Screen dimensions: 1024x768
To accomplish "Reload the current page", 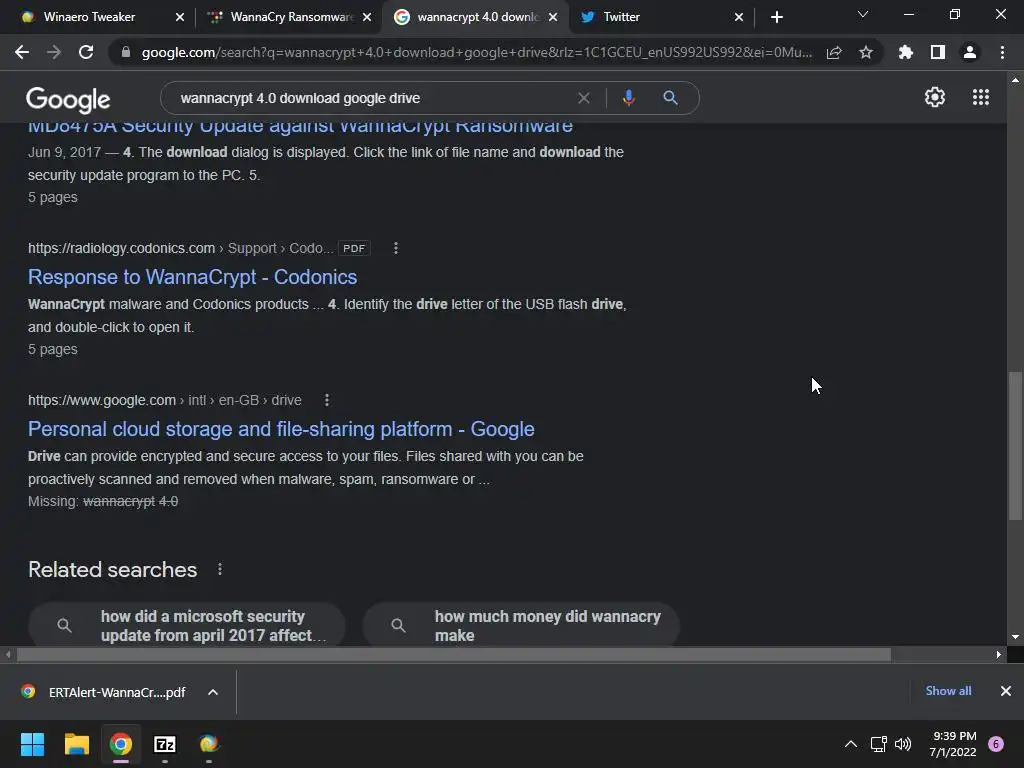I will pos(86,52).
